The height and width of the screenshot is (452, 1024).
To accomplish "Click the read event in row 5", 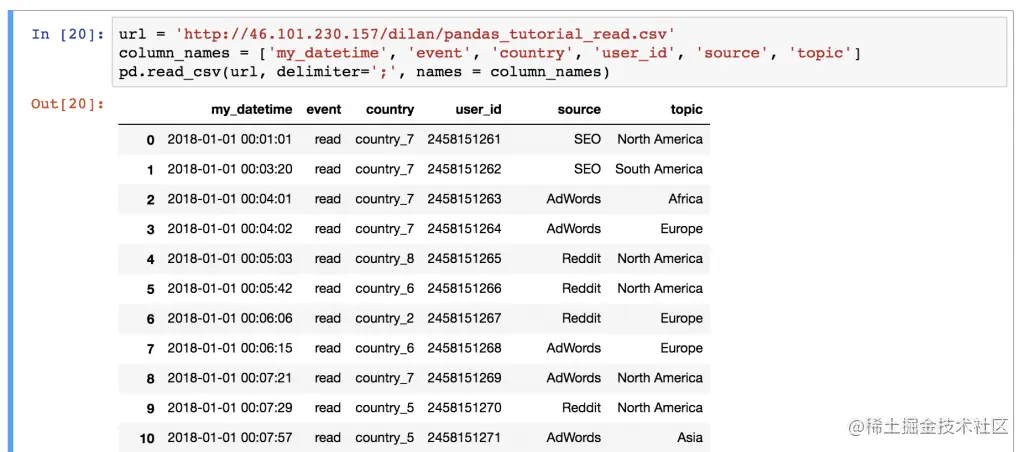I will tap(328, 289).
